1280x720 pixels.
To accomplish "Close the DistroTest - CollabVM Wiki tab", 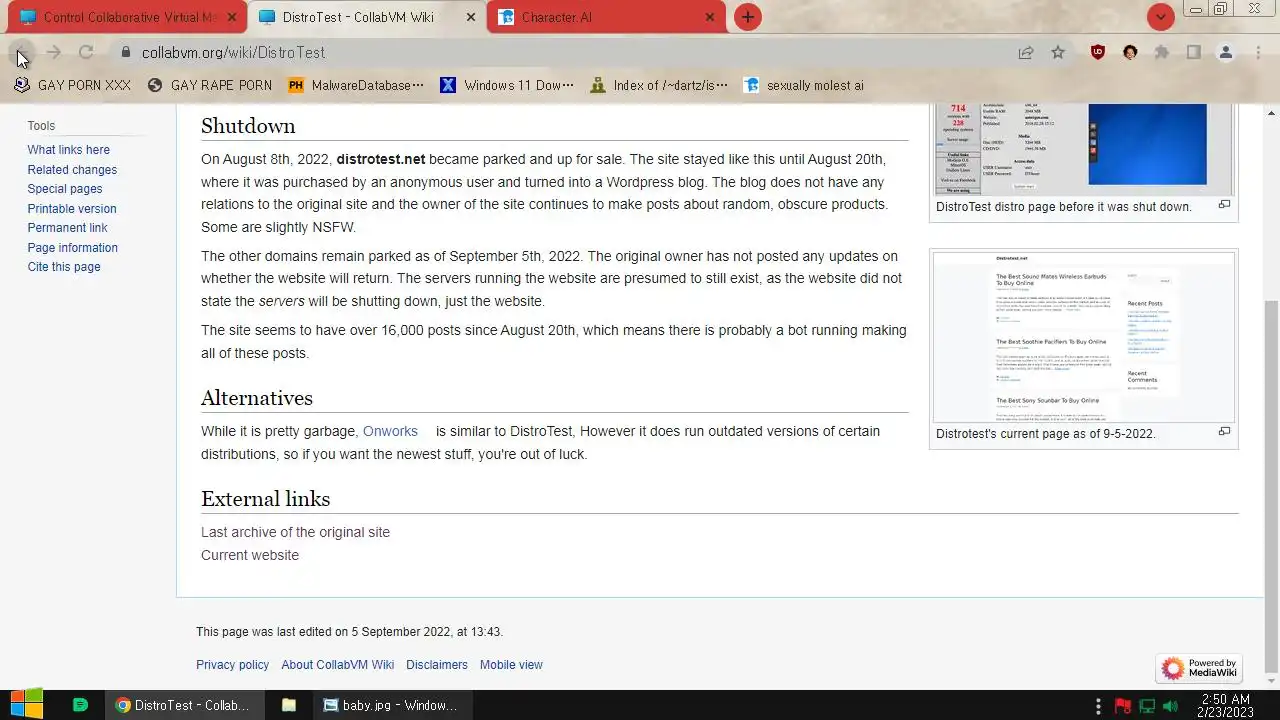I will point(470,17).
